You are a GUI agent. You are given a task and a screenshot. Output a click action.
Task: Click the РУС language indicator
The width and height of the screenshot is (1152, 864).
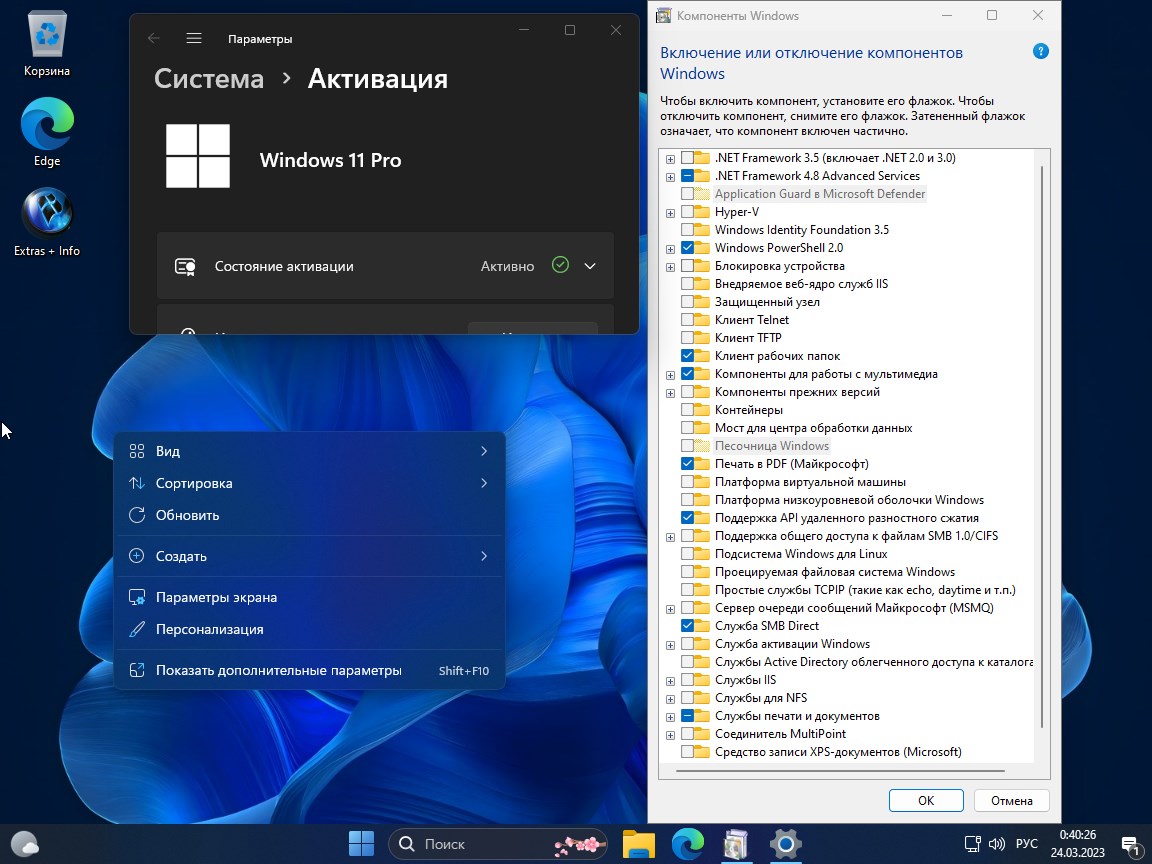click(x=1026, y=843)
